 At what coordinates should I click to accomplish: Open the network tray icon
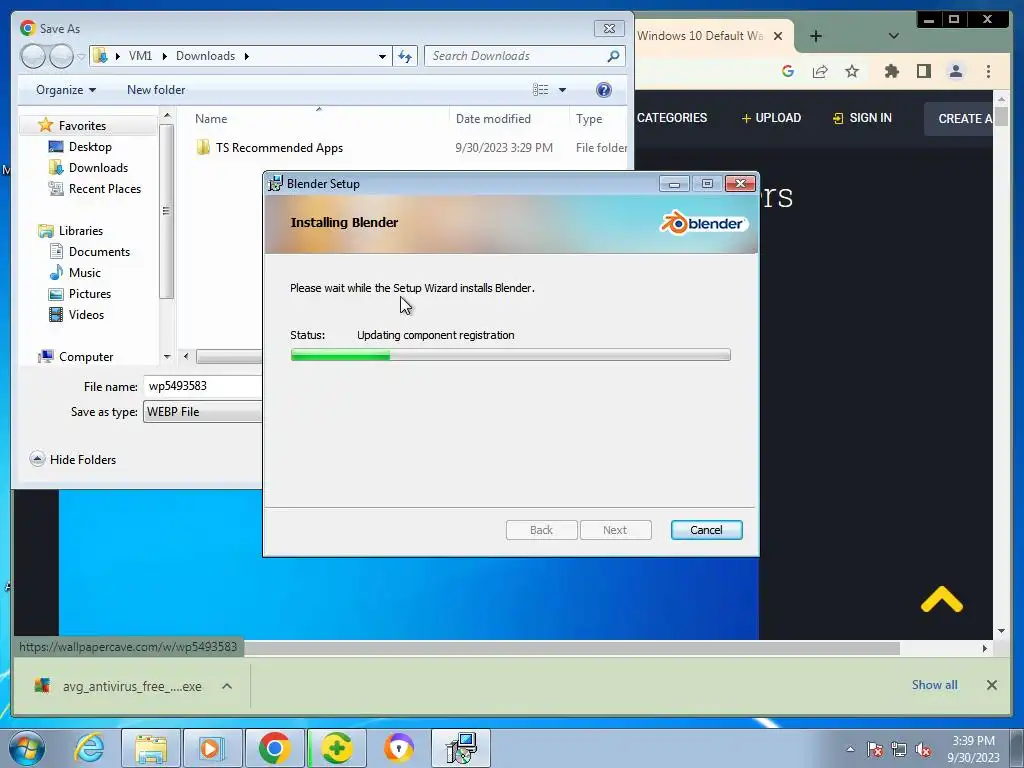pos(899,749)
